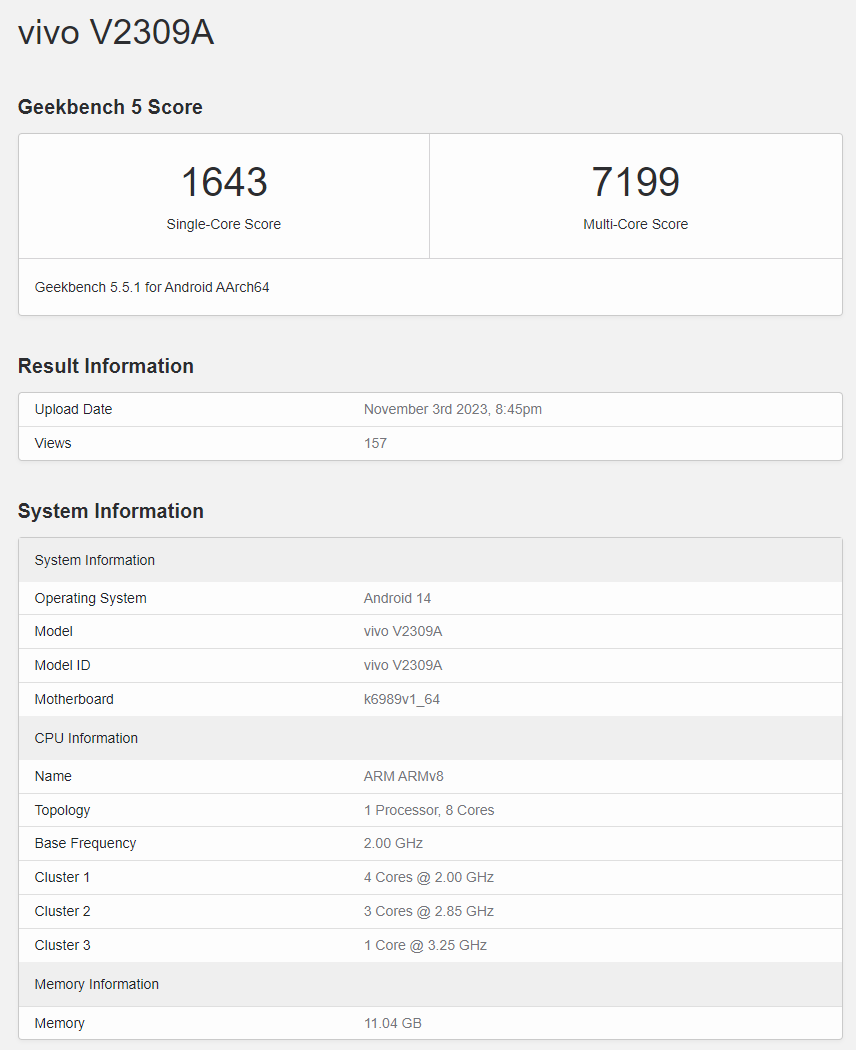Click the System Information section heading
The width and height of the screenshot is (856, 1050).
pos(111,511)
